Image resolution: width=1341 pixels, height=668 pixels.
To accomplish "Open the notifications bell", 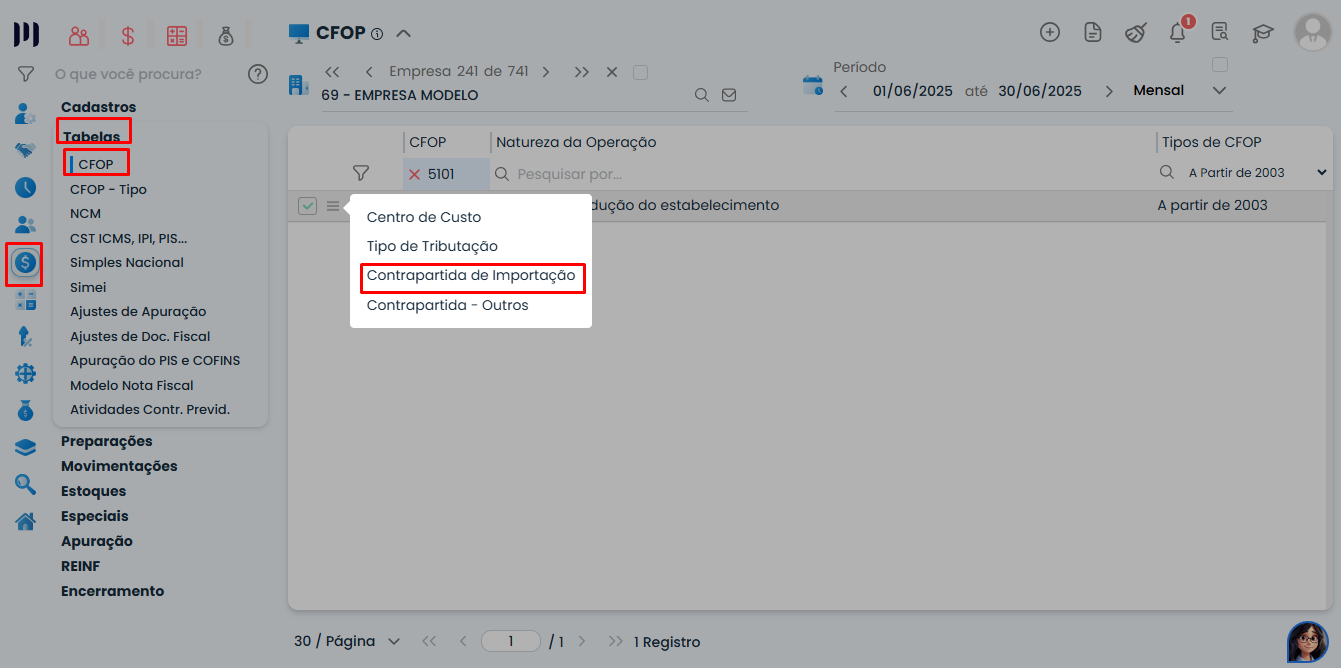I will tap(1178, 32).
